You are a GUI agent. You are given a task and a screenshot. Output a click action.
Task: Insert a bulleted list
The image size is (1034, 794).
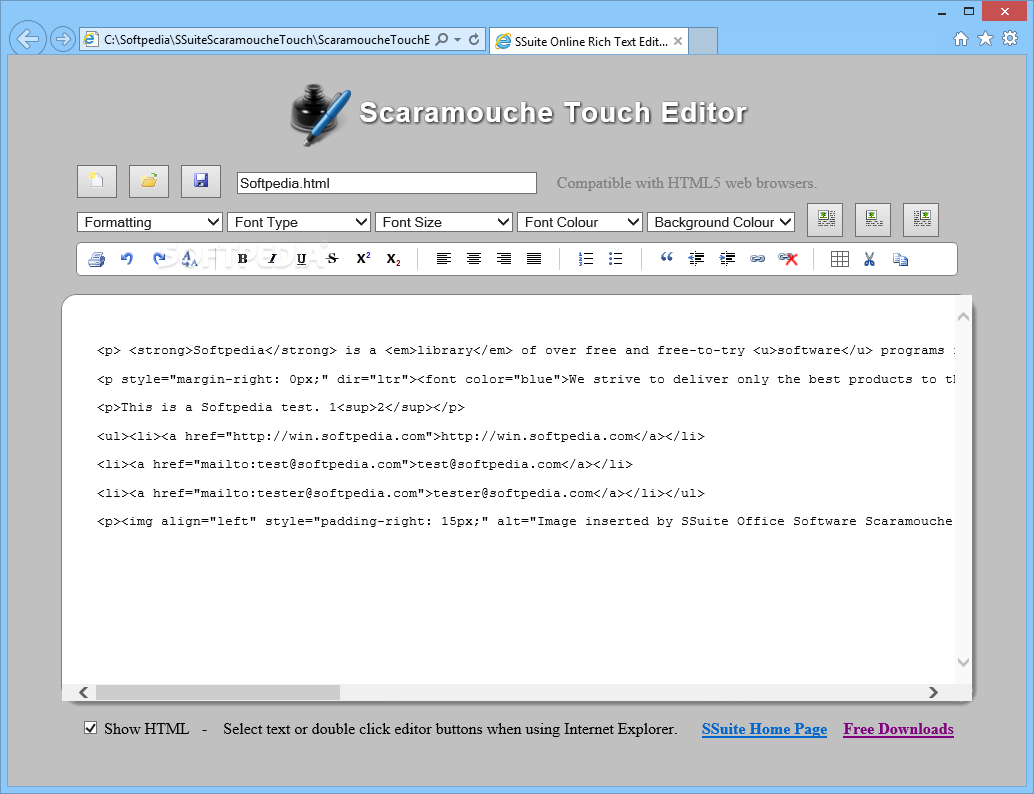(615, 259)
